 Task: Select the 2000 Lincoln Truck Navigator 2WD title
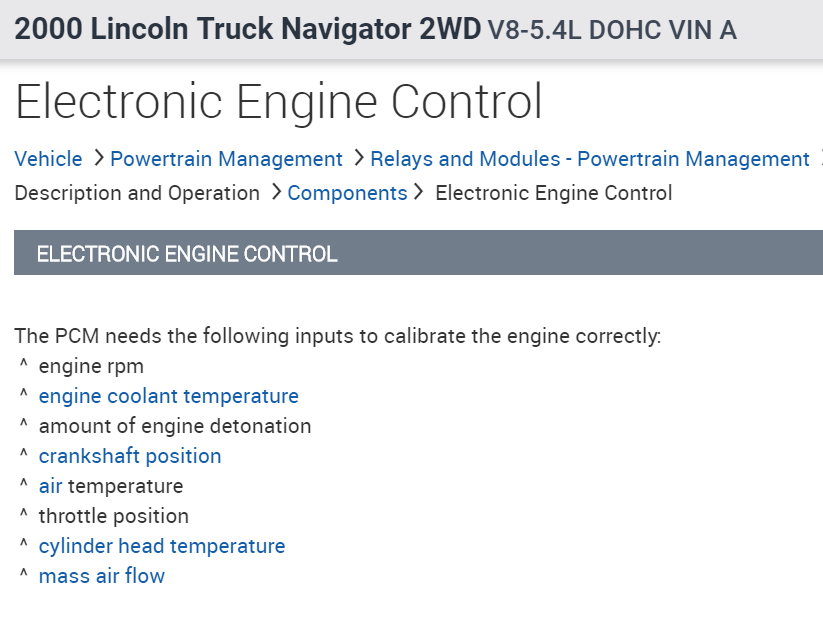pyautogui.click(x=246, y=29)
